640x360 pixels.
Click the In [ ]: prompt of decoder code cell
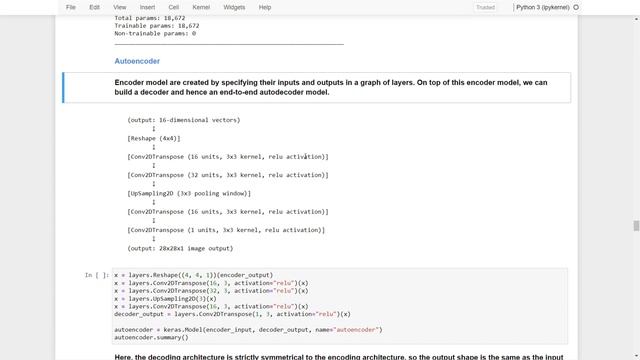click(97, 275)
